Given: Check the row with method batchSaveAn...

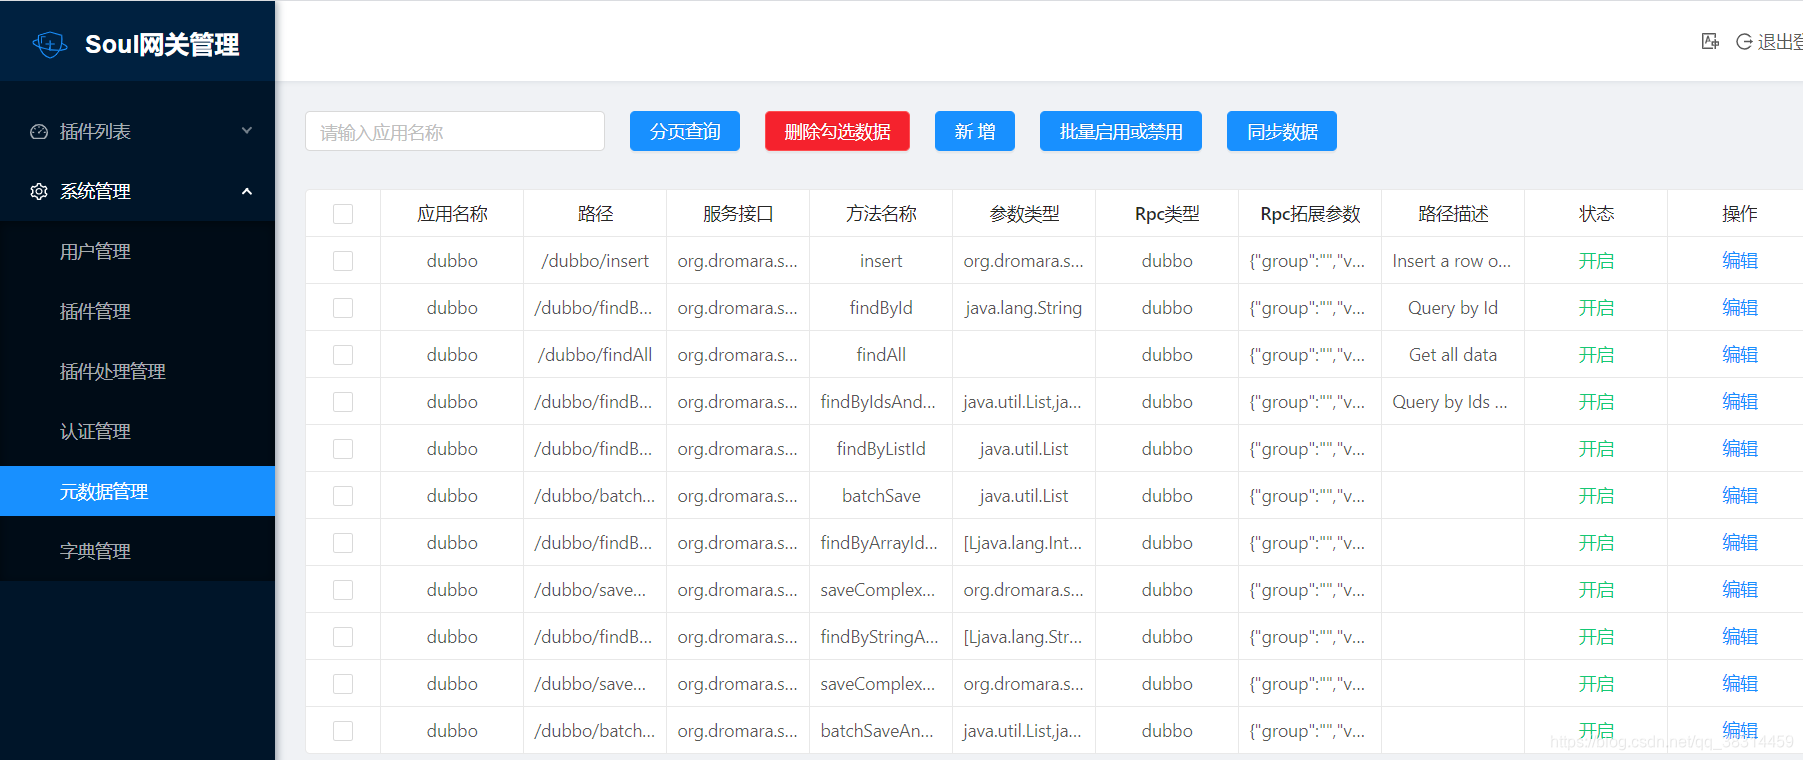Looking at the screenshot, I should (x=343, y=731).
